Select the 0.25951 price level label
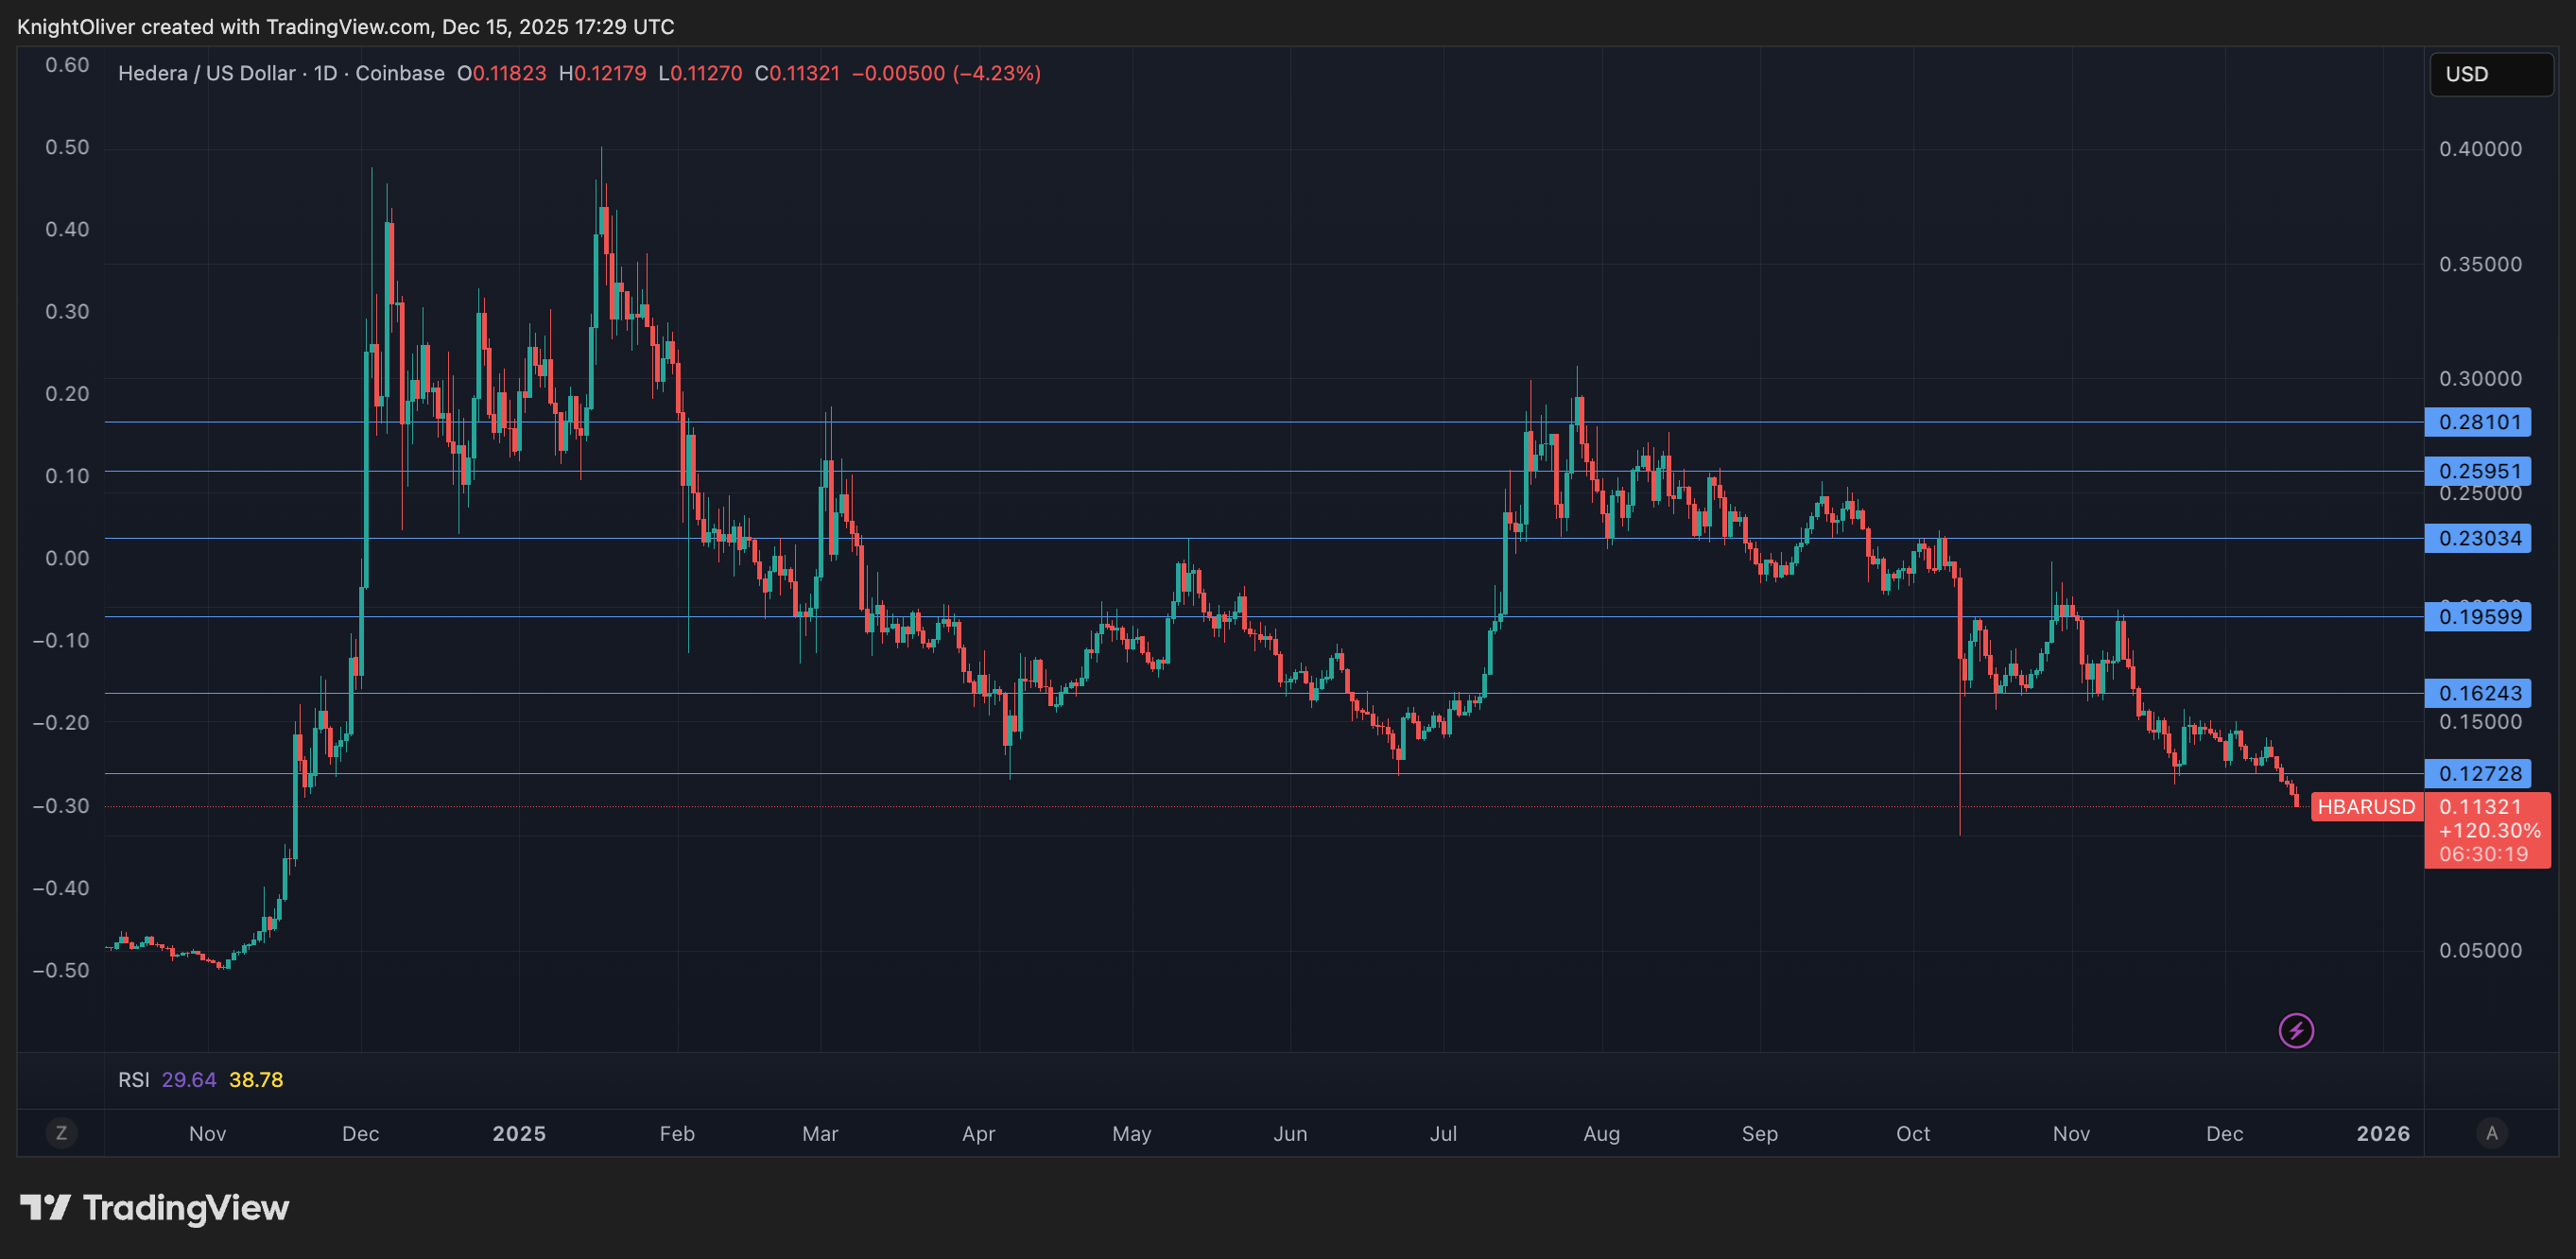This screenshot has width=2576, height=1259. pyautogui.click(x=2477, y=471)
